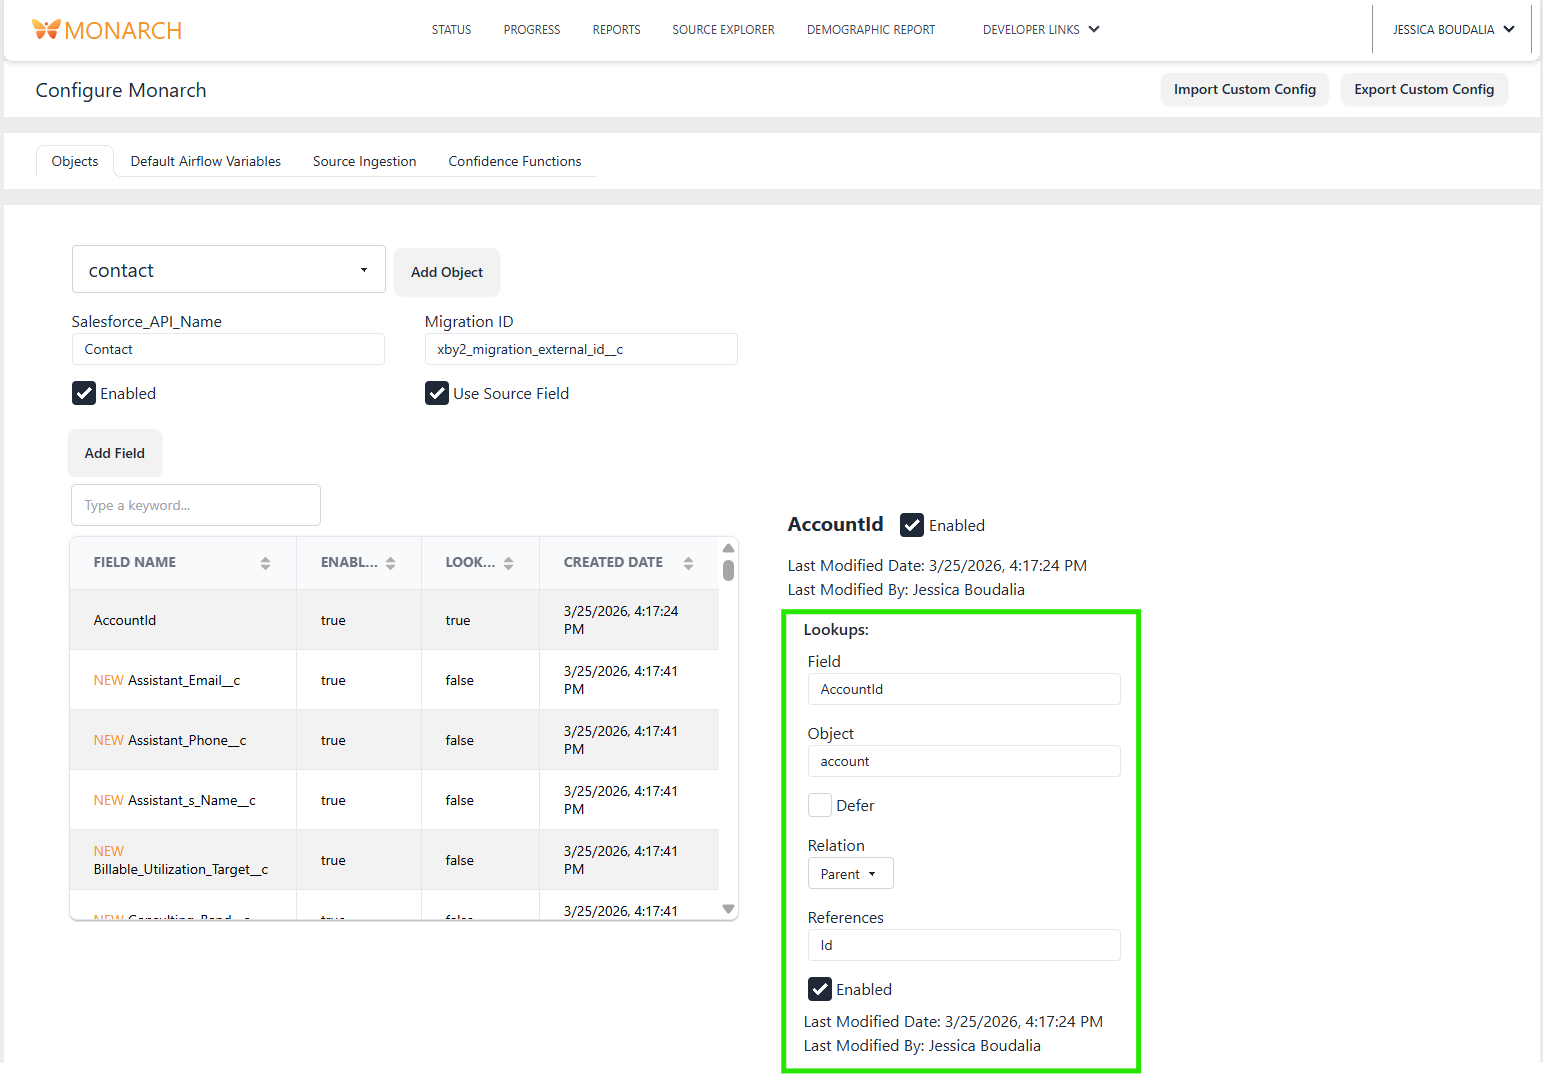
Task: Toggle the Use Source Field checkbox
Action: (x=437, y=393)
